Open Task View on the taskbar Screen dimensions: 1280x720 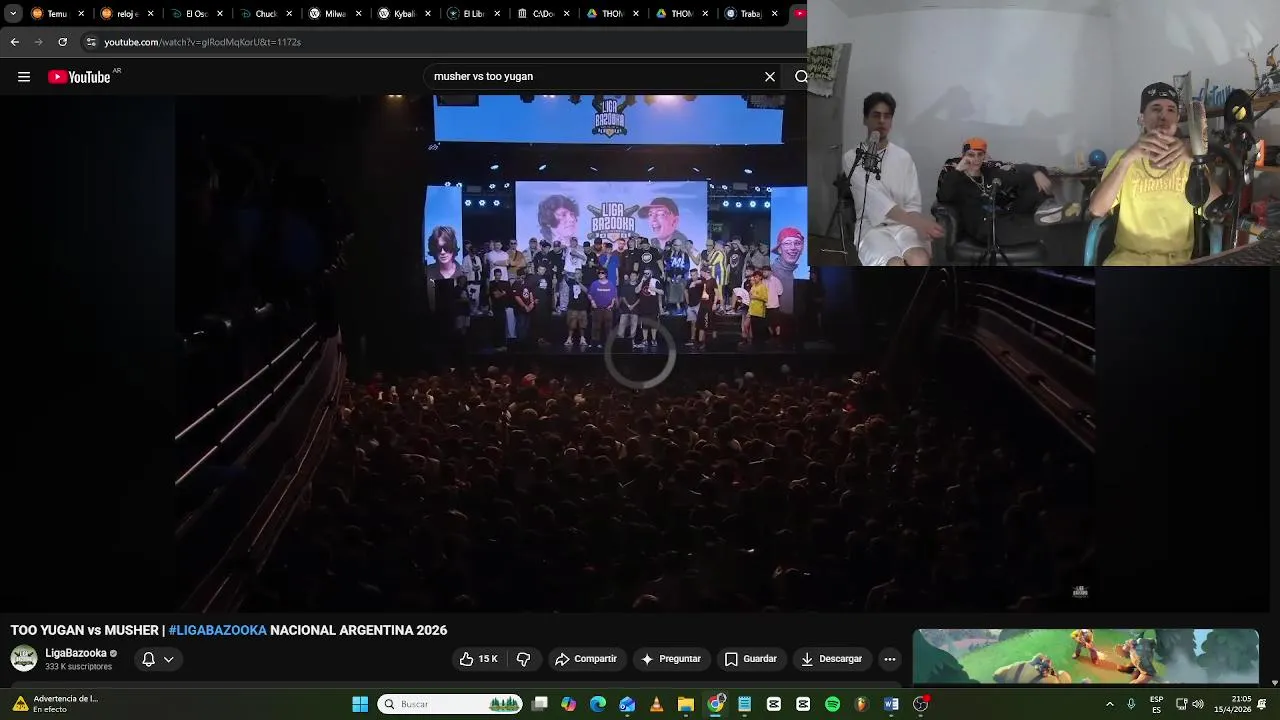540,704
